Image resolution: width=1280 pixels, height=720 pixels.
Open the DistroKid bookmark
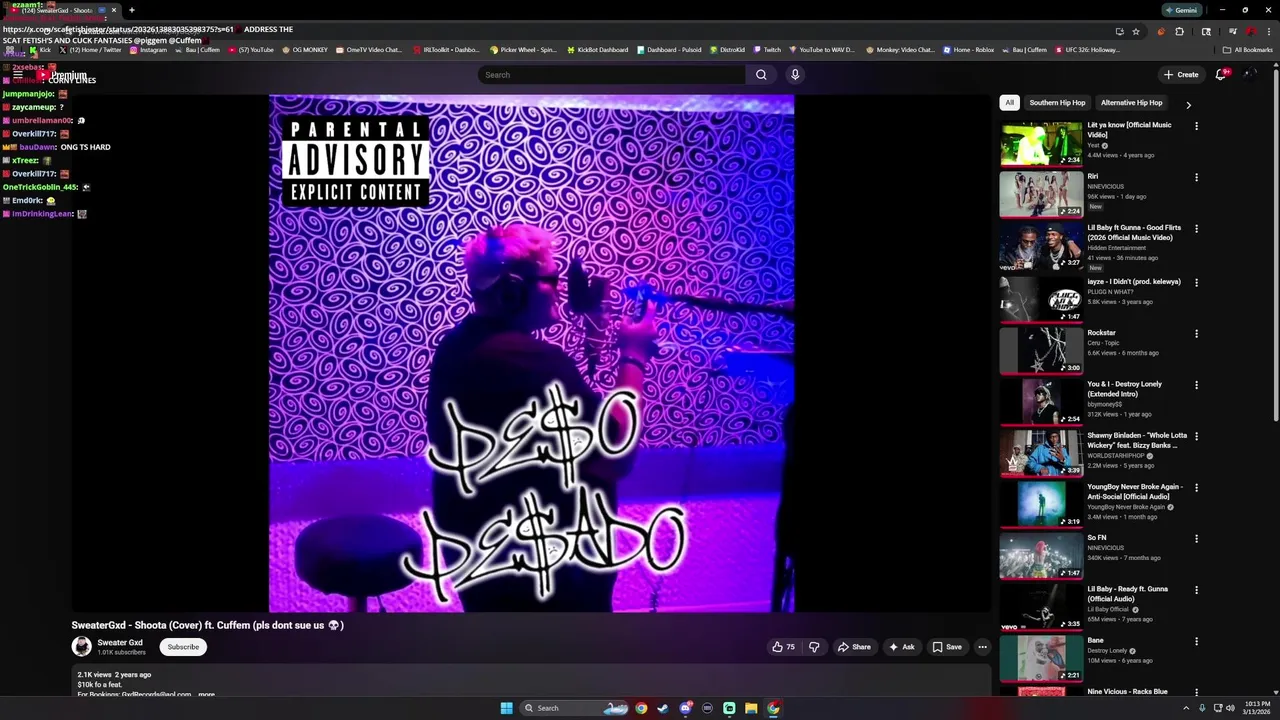(x=727, y=50)
